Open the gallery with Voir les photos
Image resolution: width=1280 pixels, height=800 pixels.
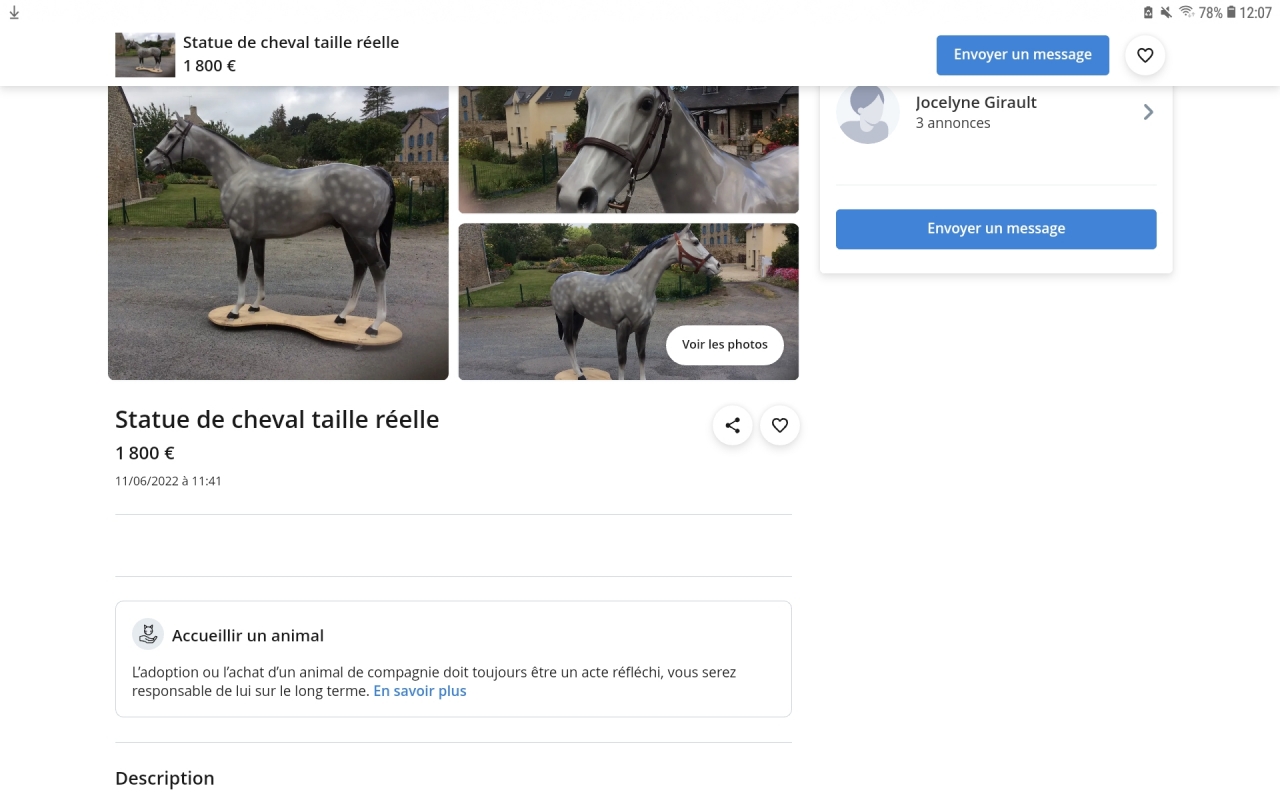point(725,345)
